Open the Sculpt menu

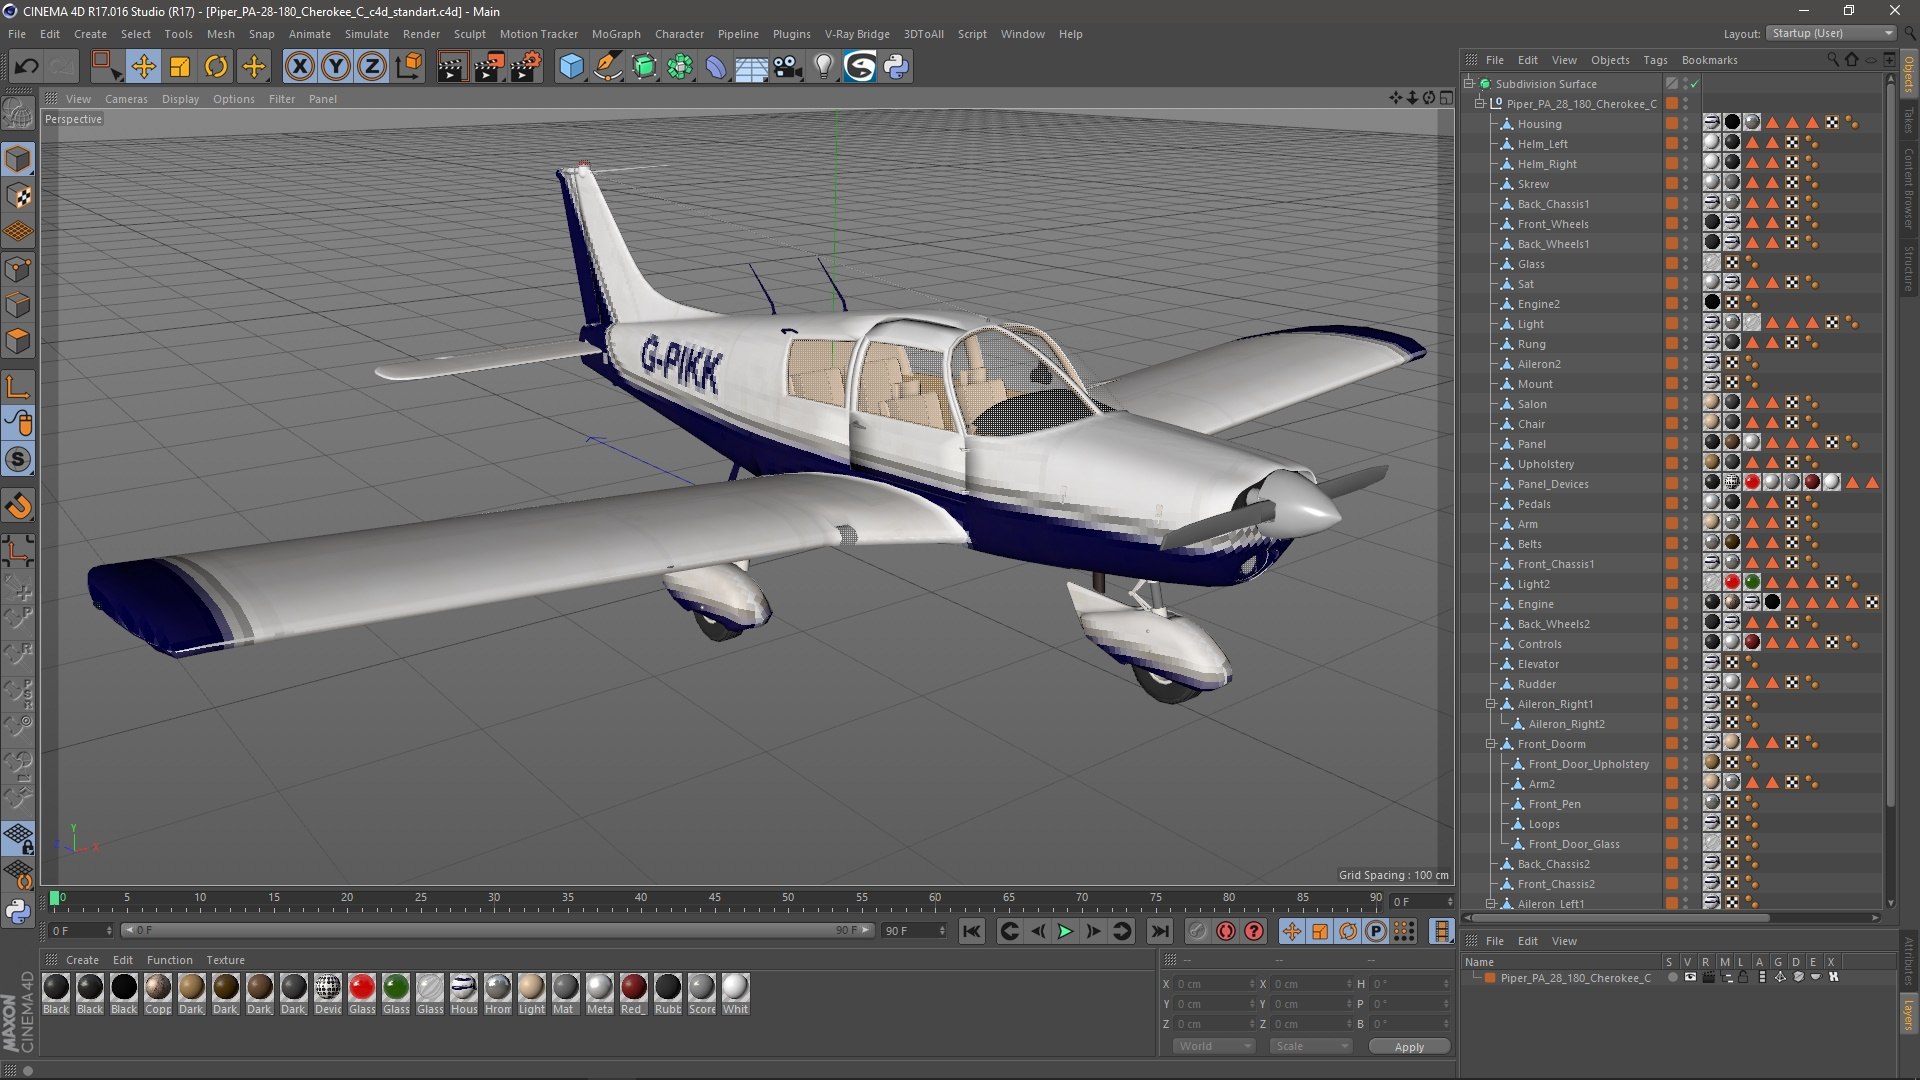[x=469, y=34]
